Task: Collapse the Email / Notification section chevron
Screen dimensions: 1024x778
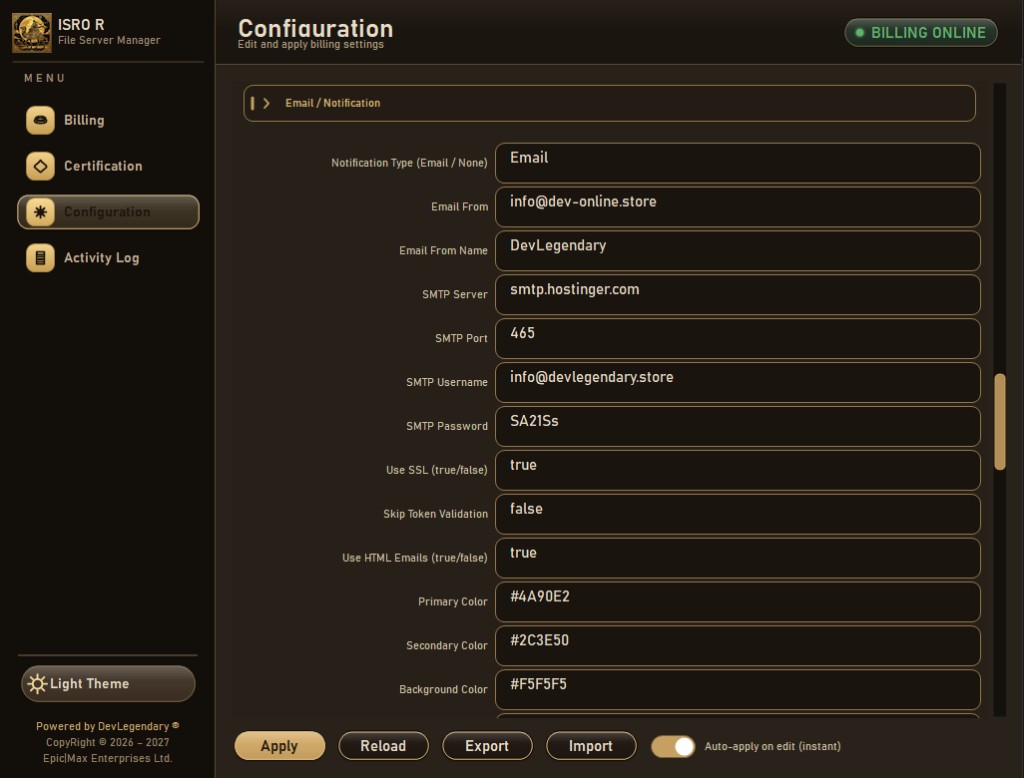Action: [x=266, y=103]
